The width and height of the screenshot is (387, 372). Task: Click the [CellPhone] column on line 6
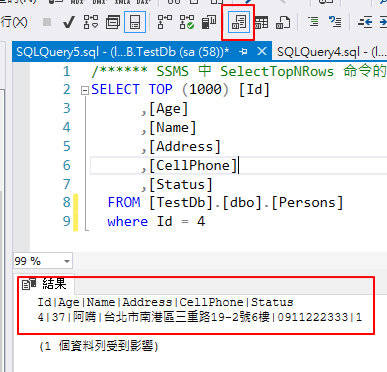[193, 166]
